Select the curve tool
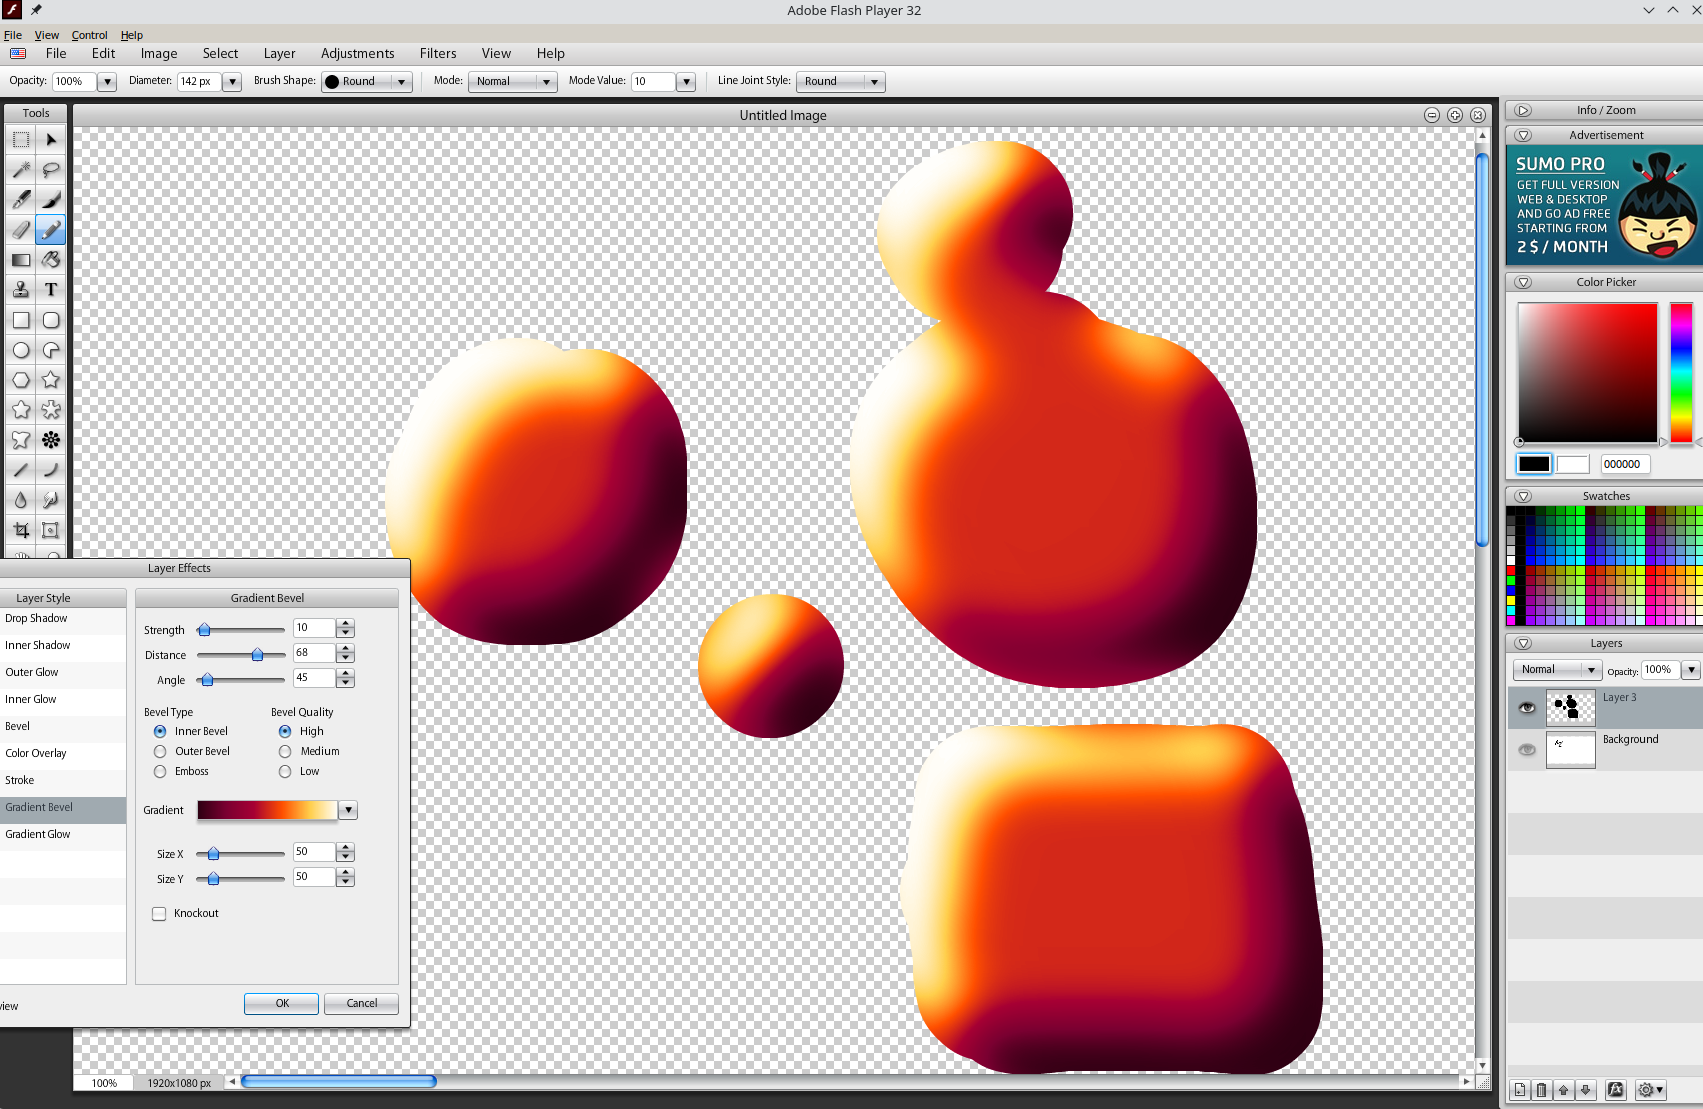 [x=51, y=470]
